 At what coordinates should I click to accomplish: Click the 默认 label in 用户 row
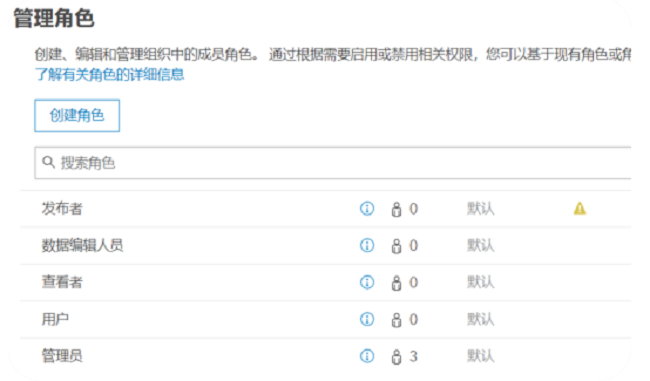pos(481,319)
